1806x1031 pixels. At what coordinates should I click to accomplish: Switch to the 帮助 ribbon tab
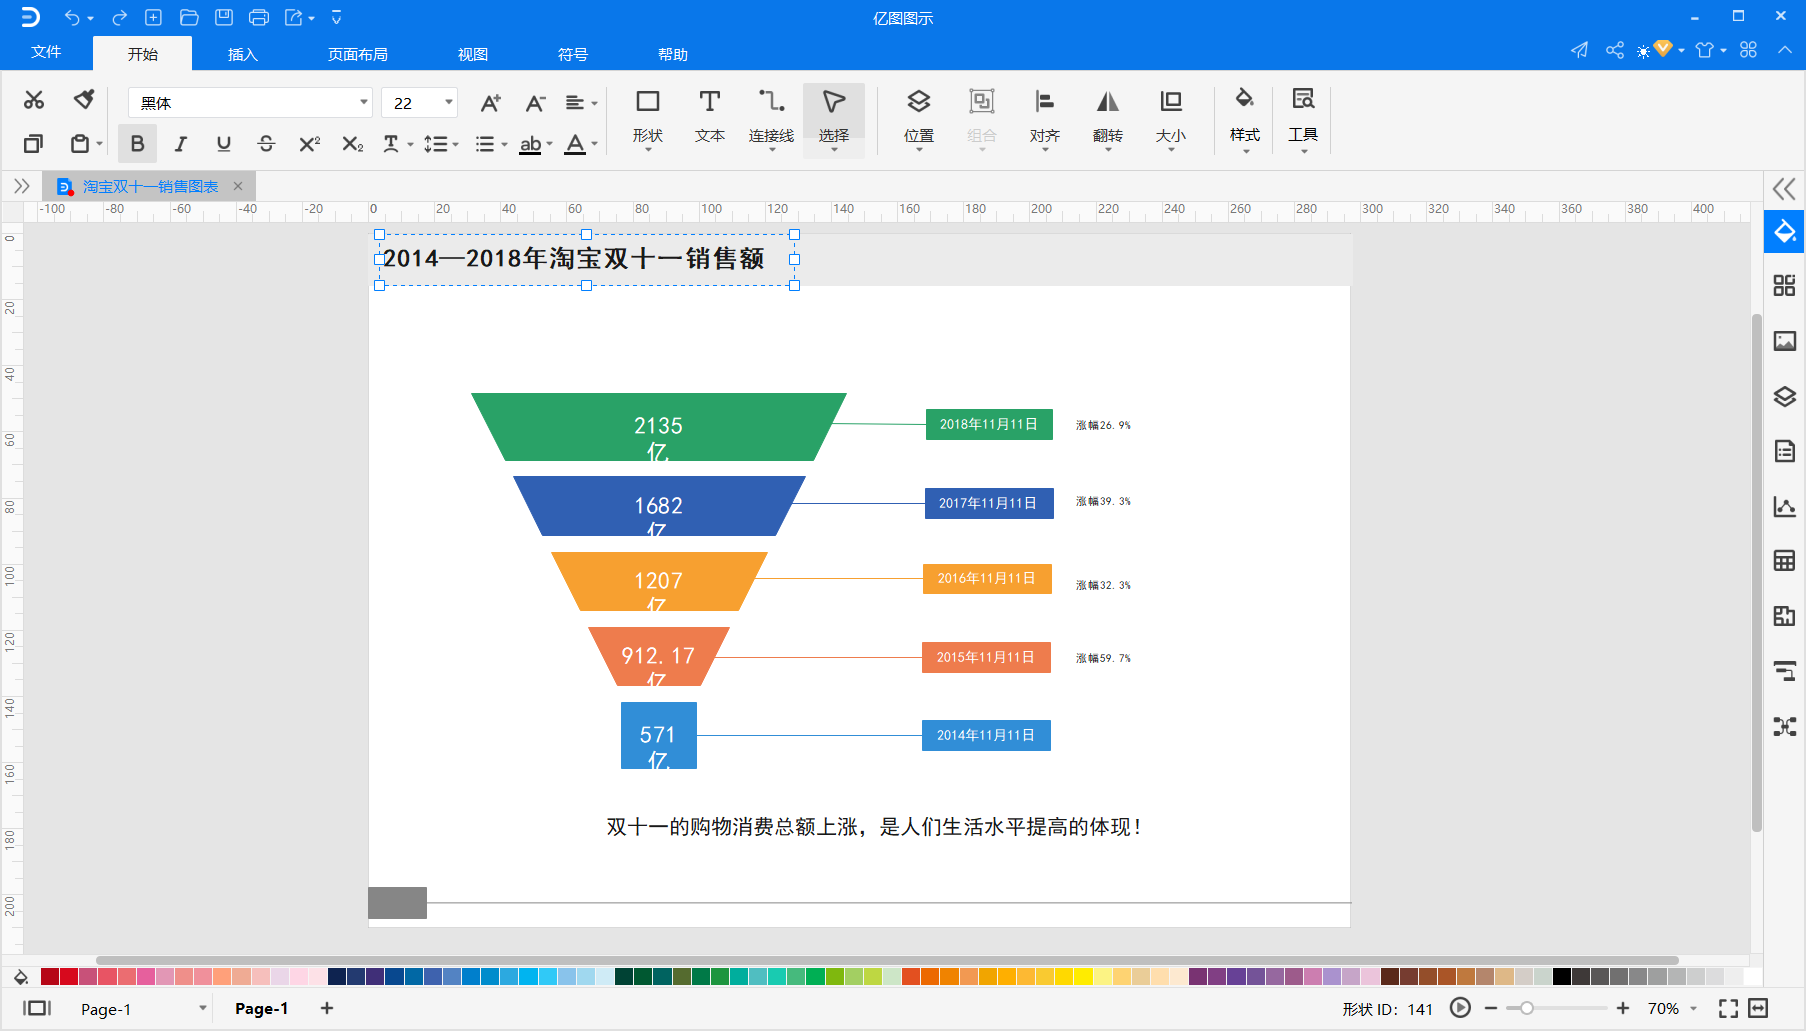(673, 54)
